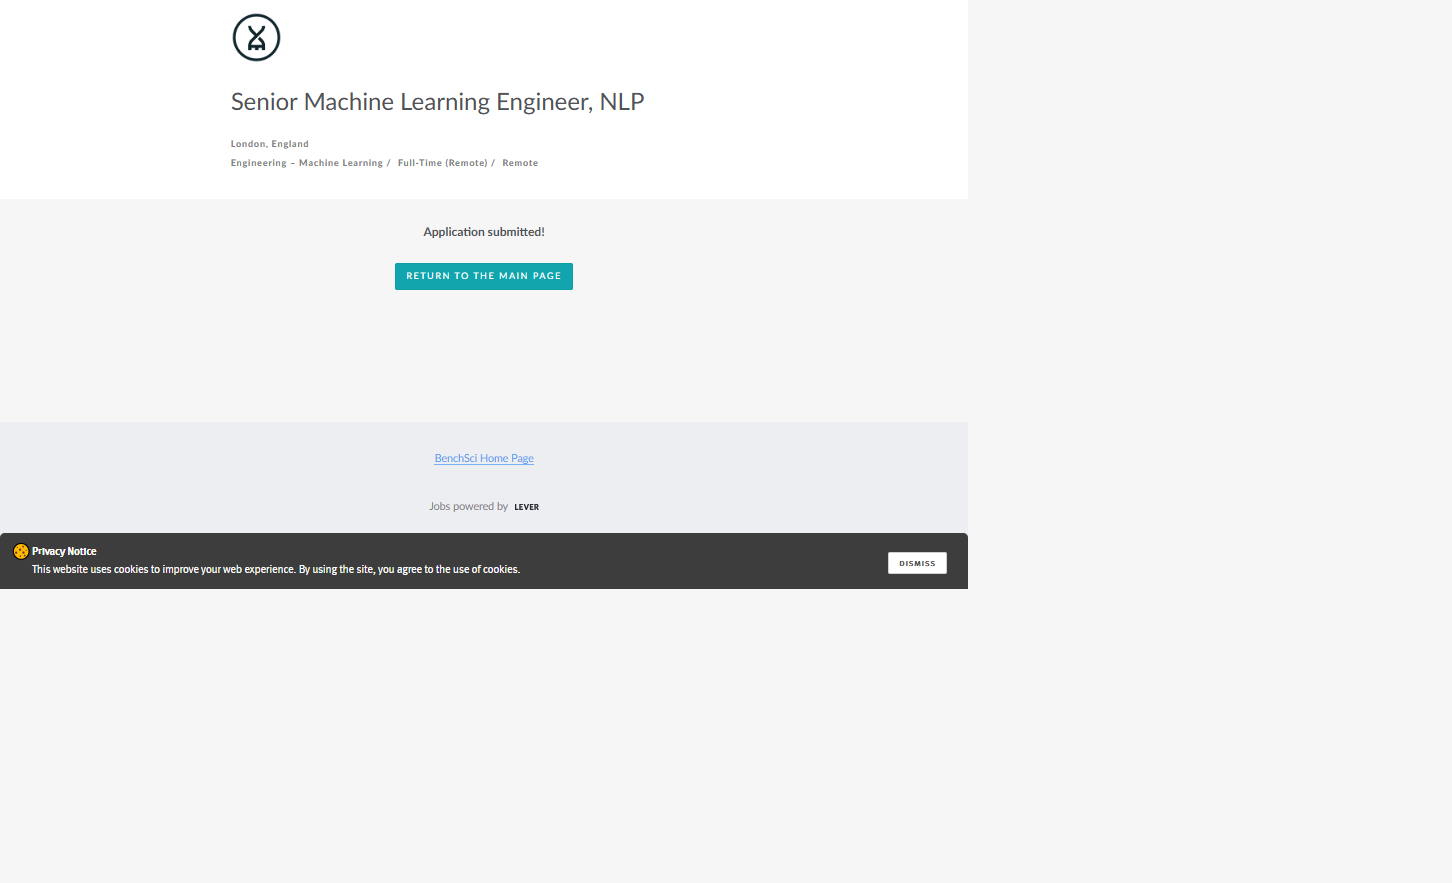
Task: Open the Lever logo link
Action: [526, 507]
